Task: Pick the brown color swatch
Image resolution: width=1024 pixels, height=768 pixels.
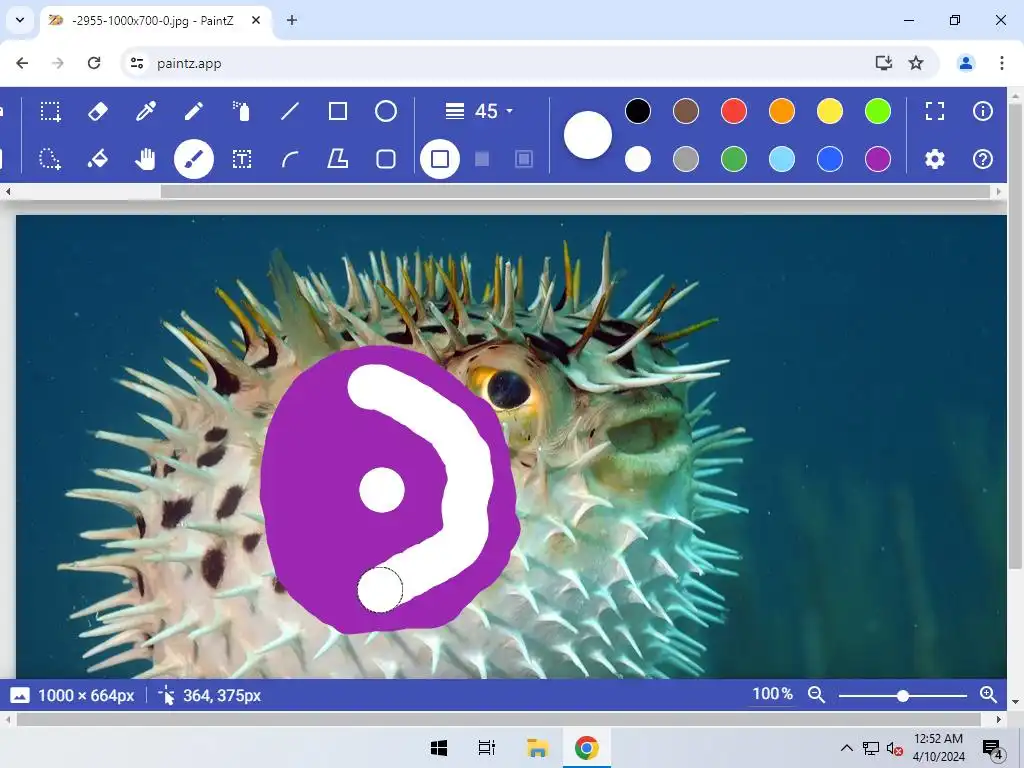Action: click(686, 112)
